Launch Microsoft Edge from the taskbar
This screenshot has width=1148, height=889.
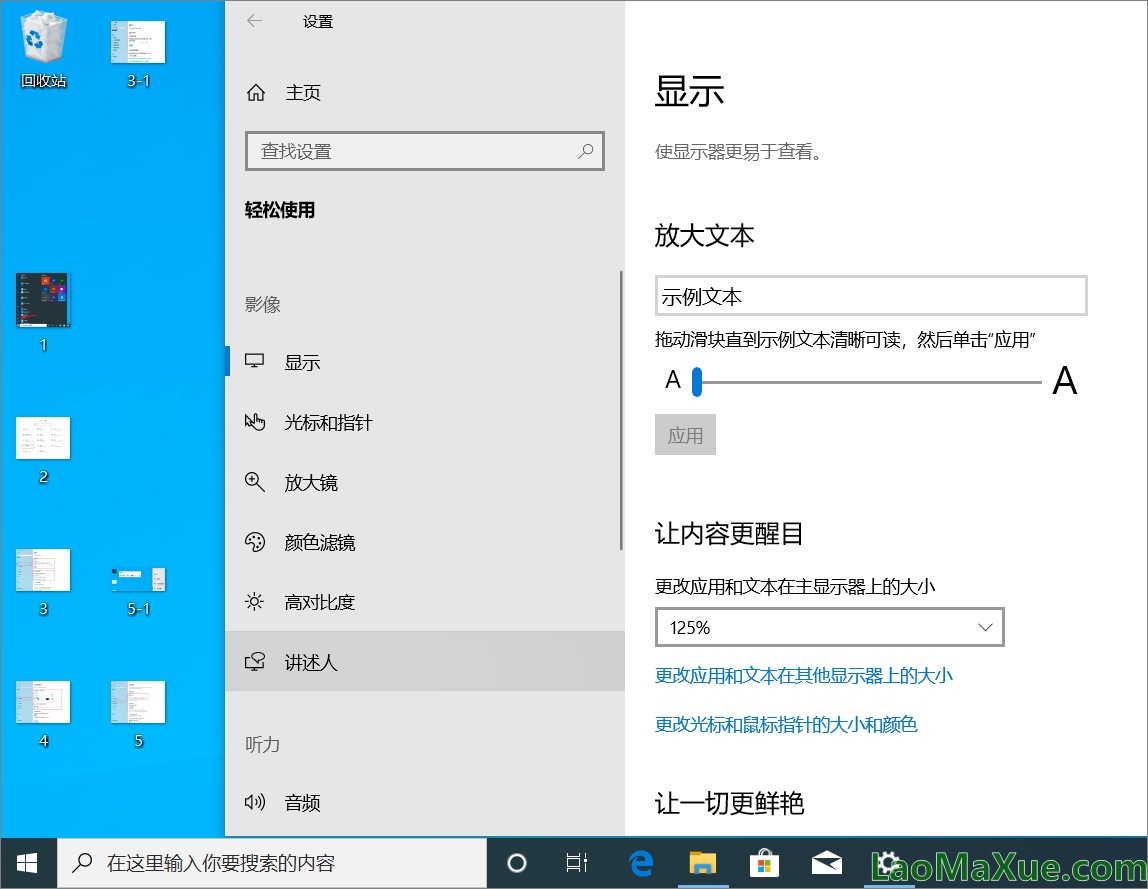point(640,862)
